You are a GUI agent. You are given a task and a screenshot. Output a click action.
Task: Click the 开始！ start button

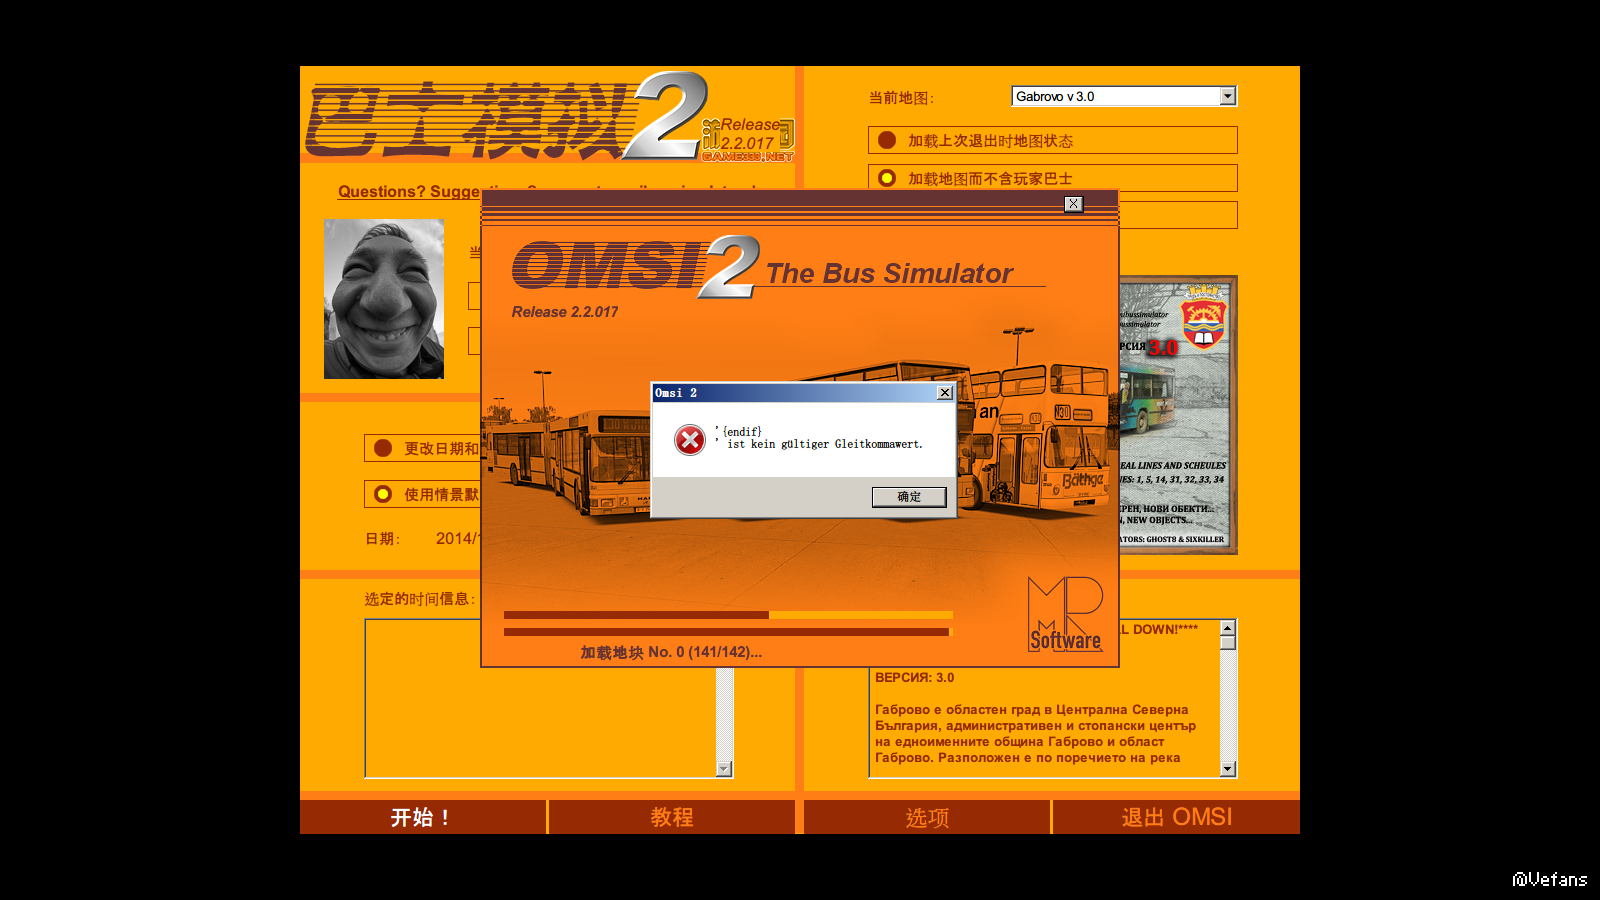click(x=423, y=817)
